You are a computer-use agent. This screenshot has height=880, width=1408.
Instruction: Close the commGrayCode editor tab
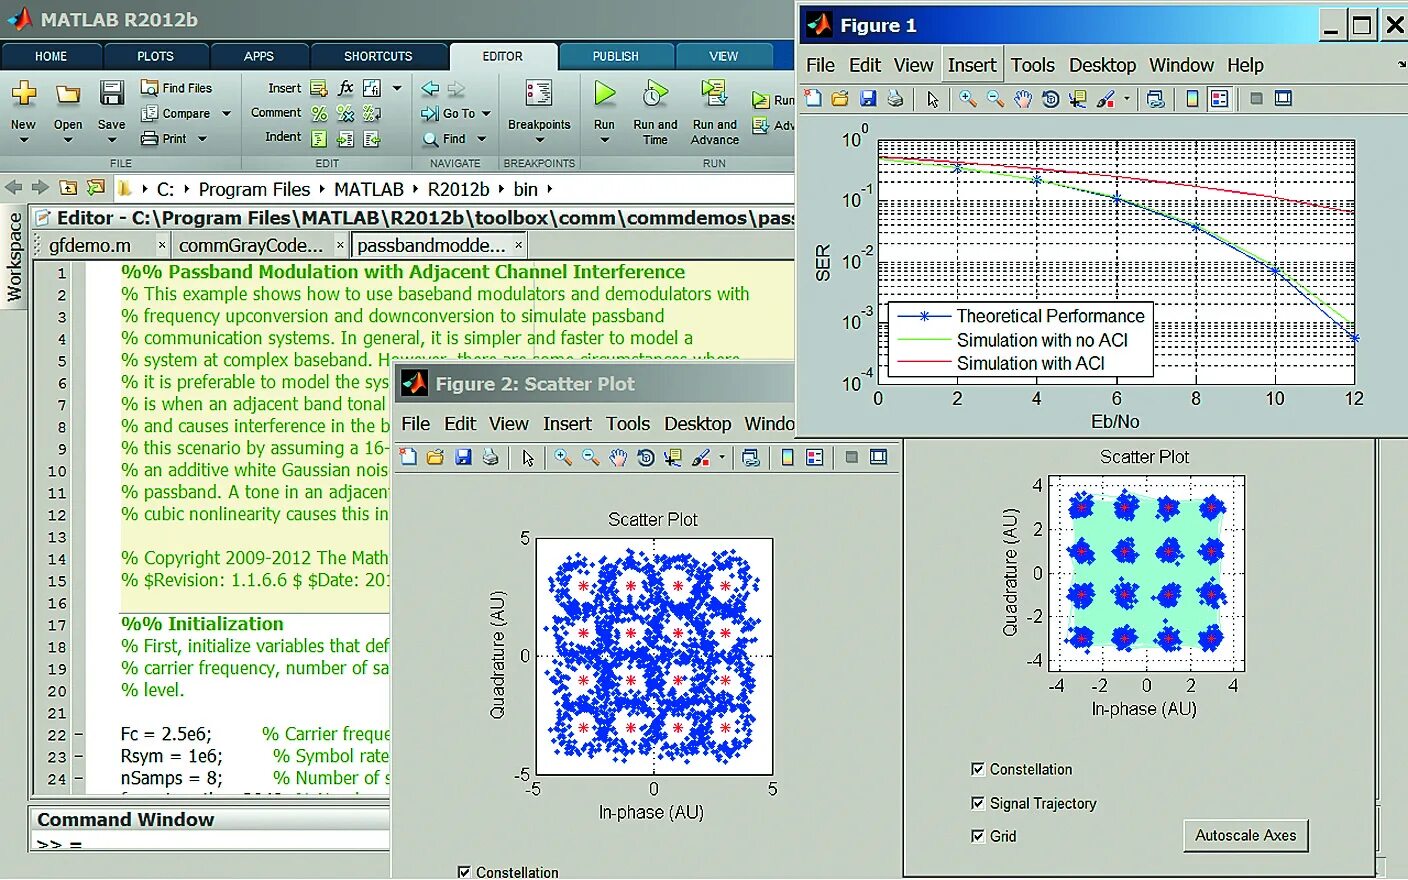click(x=340, y=245)
